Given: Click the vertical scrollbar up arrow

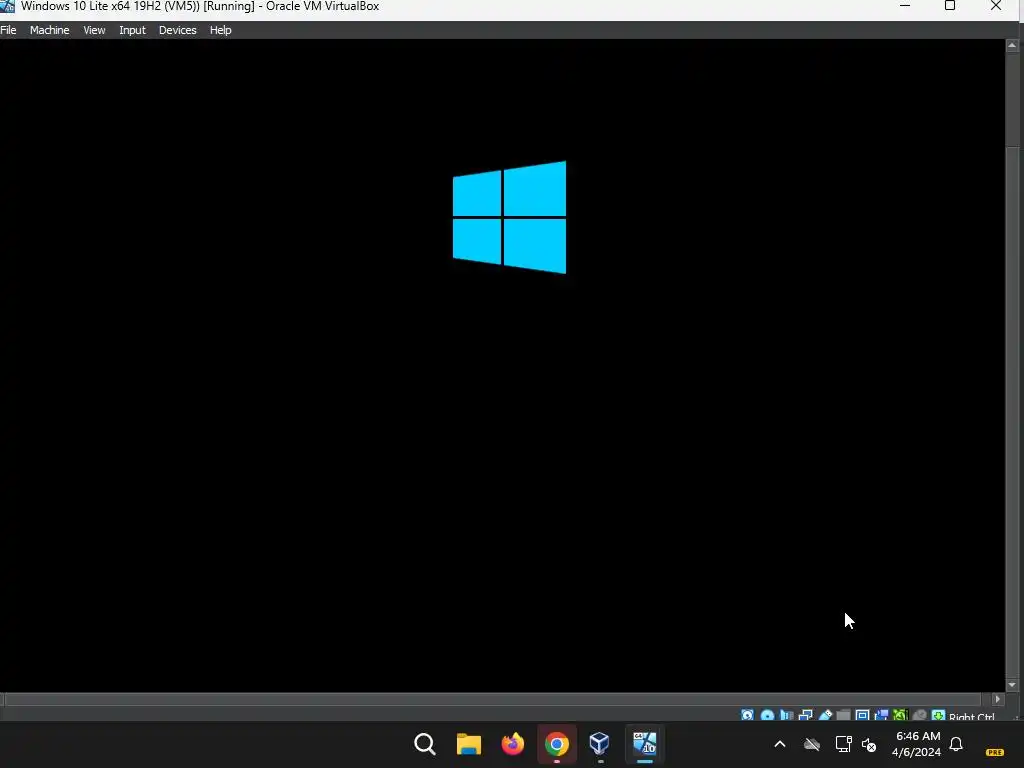Looking at the screenshot, I should point(1012,45).
